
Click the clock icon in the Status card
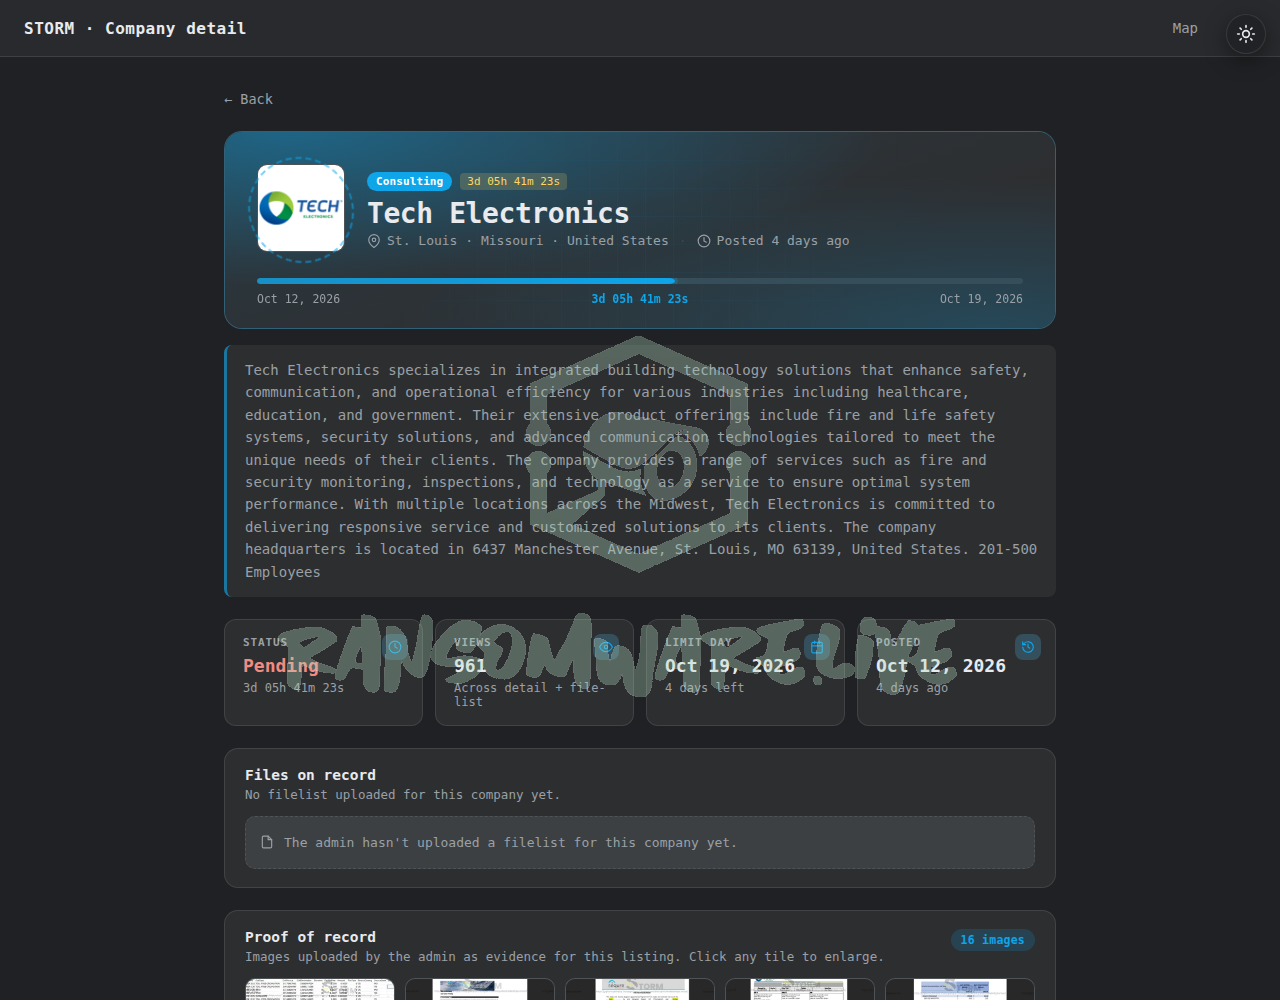click(x=395, y=647)
